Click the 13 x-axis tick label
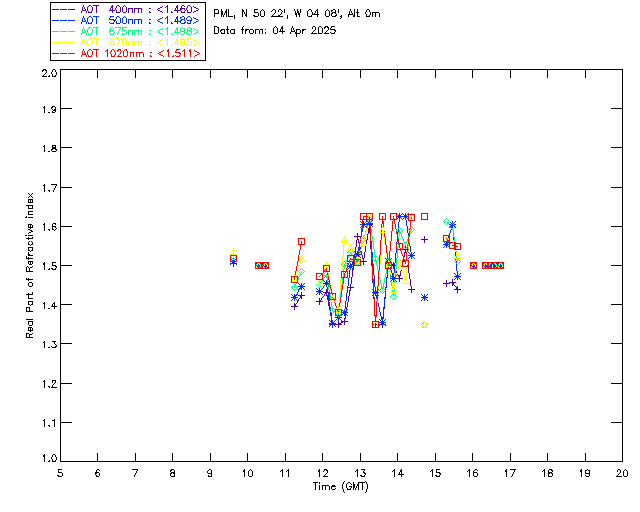The width and height of the screenshot is (640, 512). tap(360, 473)
